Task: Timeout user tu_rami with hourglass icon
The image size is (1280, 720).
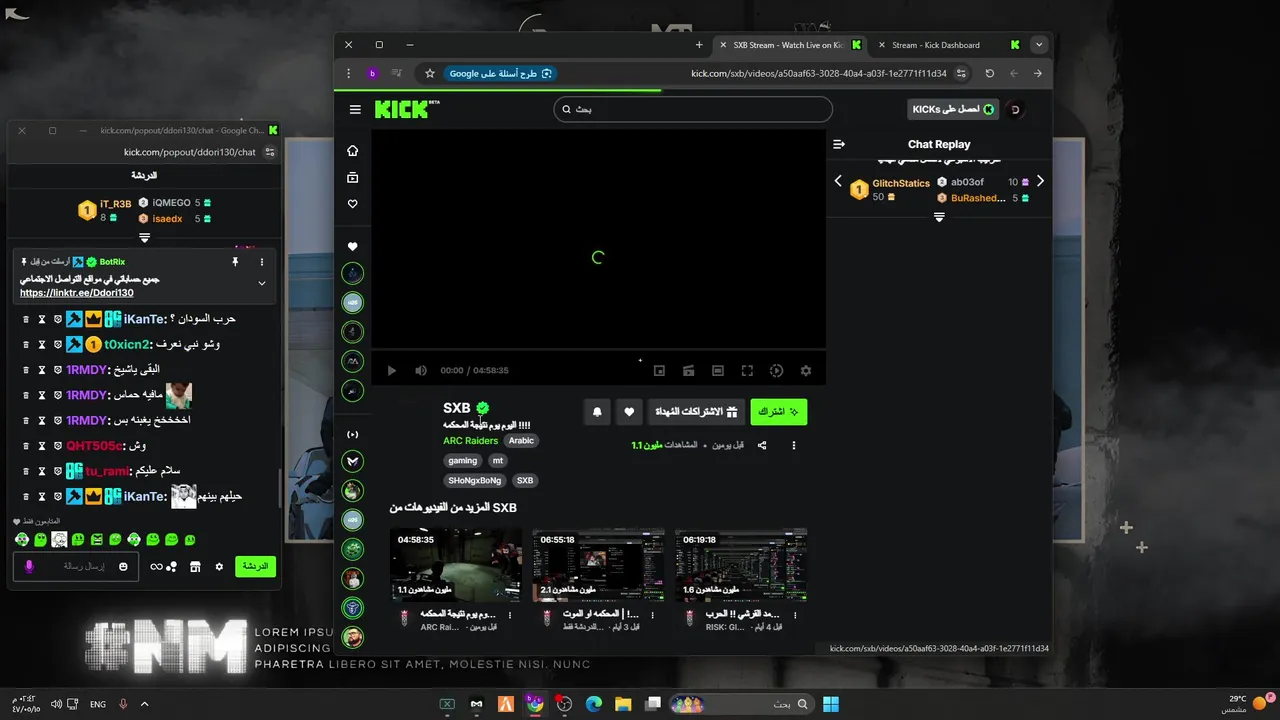Action: [42, 471]
